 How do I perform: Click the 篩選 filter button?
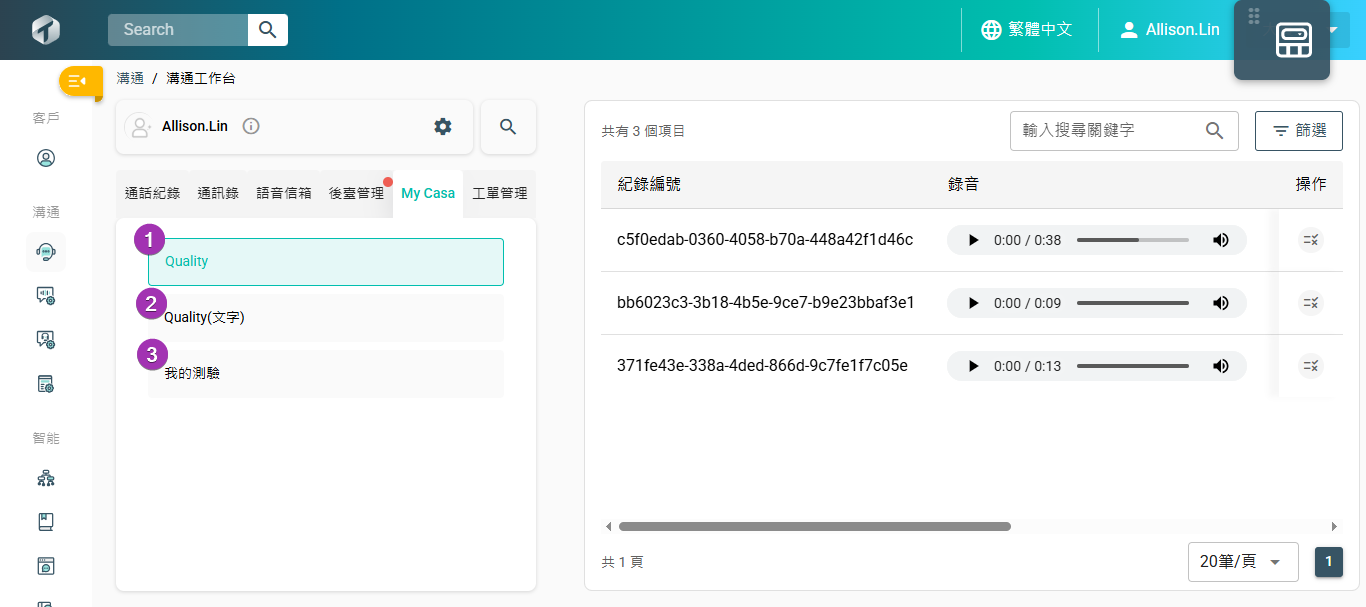pyautogui.click(x=1298, y=131)
